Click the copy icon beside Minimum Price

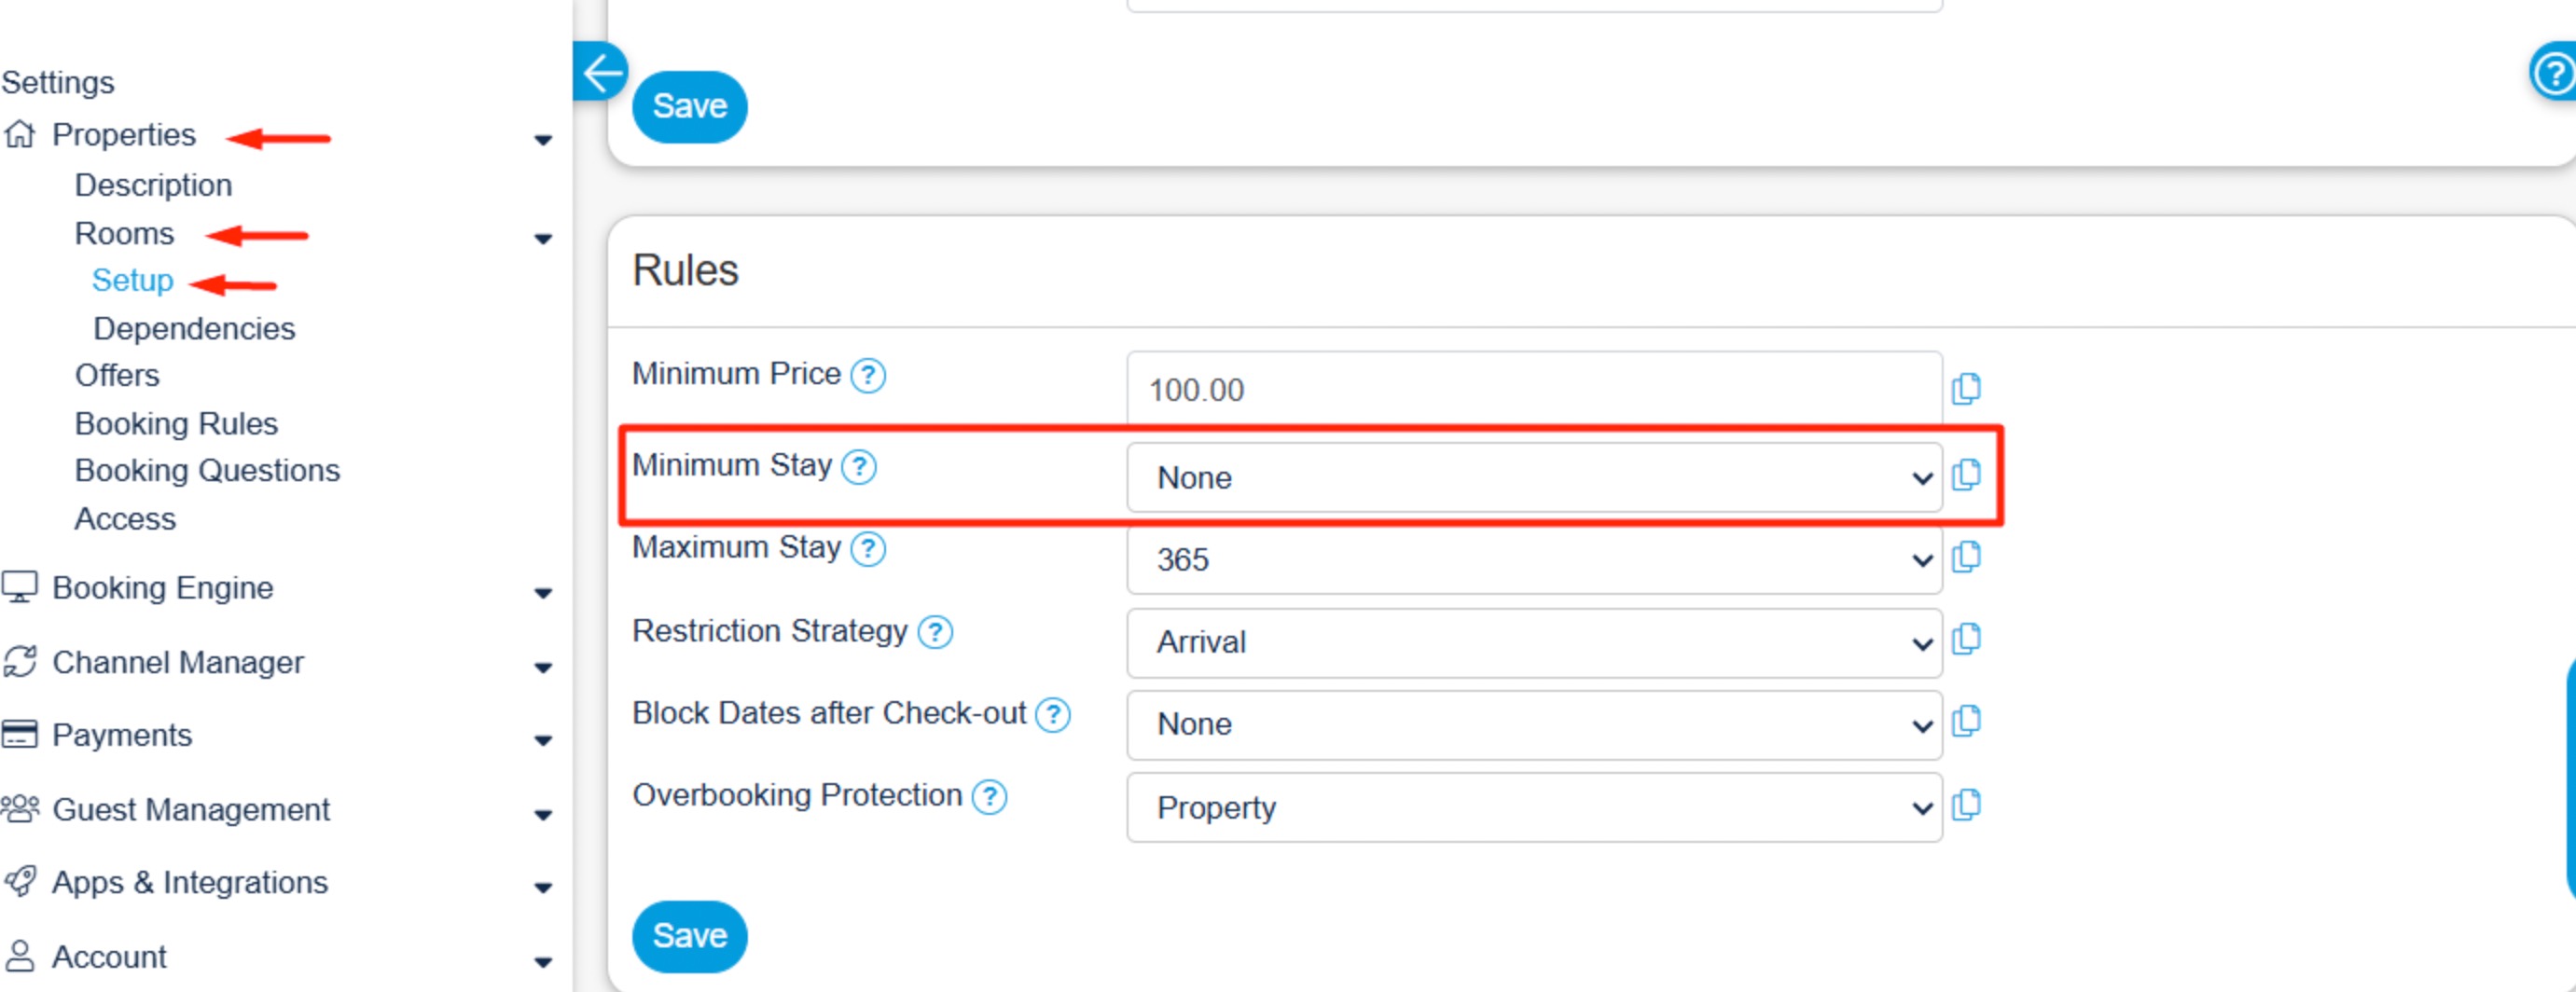pyautogui.click(x=1965, y=388)
